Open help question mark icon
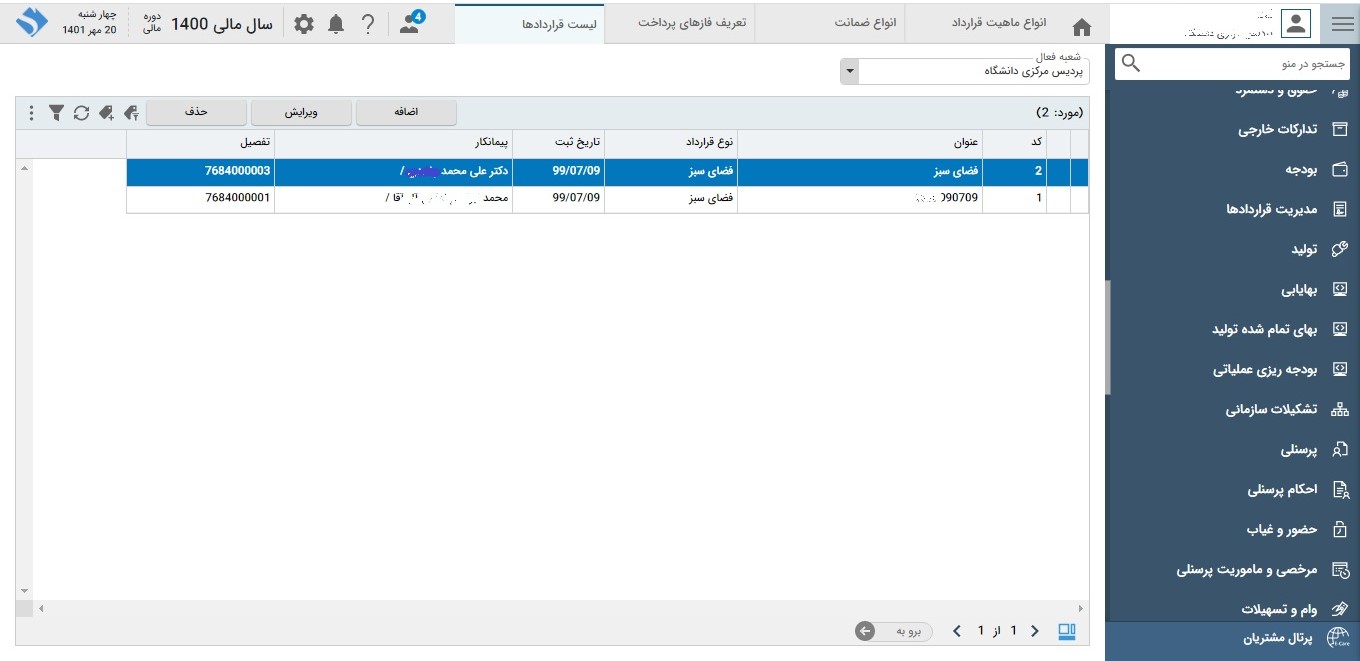The height and width of the screenshot is (661, 1360). click(x=368, y=24)
